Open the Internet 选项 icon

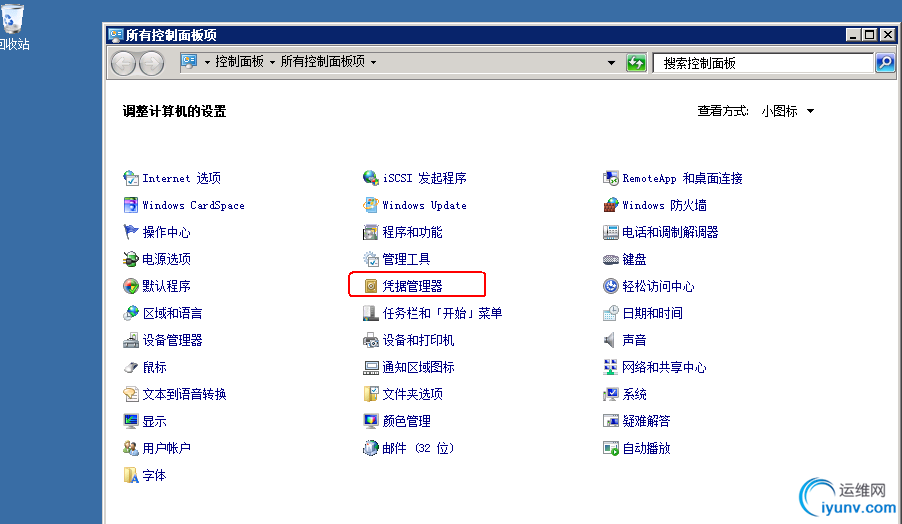(x=131, y=178)
